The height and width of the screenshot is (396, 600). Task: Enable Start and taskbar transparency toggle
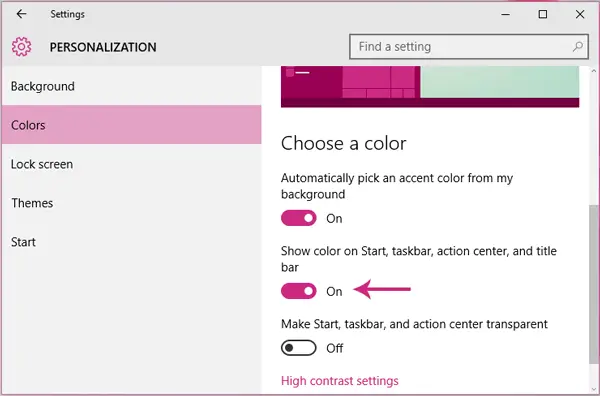point(298,348)
